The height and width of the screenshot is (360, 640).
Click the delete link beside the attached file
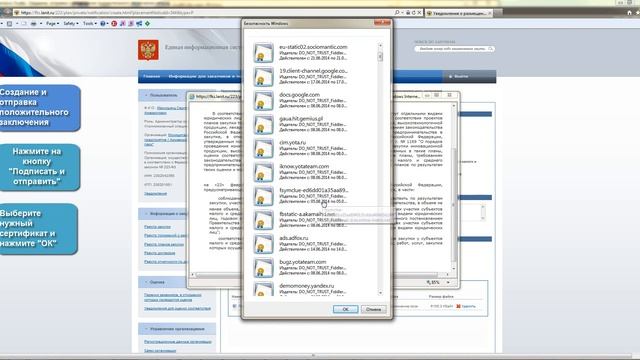click(468, 306)
